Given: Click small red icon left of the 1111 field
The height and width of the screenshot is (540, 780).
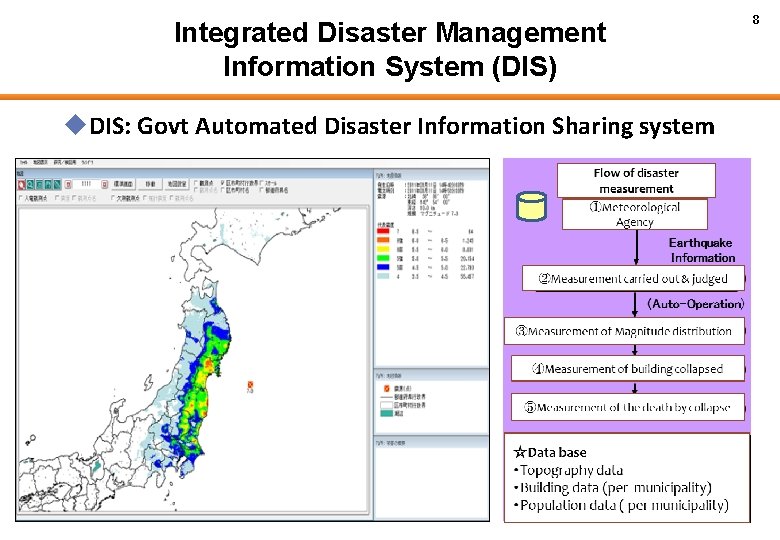Looking at the screenshot, I should point(69,184).
